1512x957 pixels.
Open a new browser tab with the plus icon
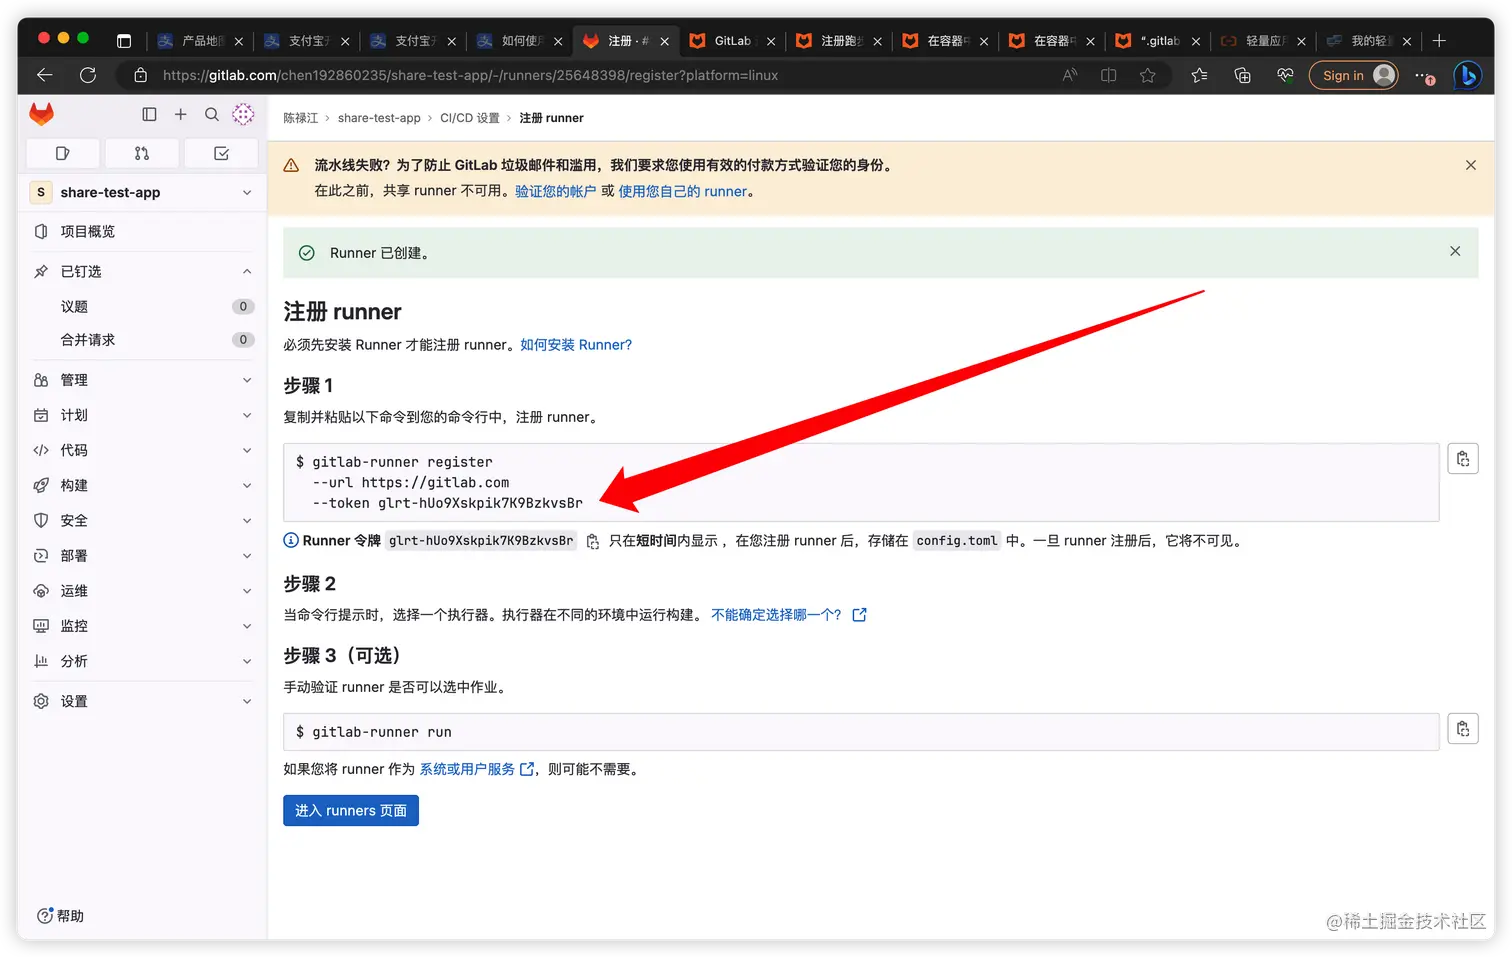pyautogui.click(x=1439, y=40)
